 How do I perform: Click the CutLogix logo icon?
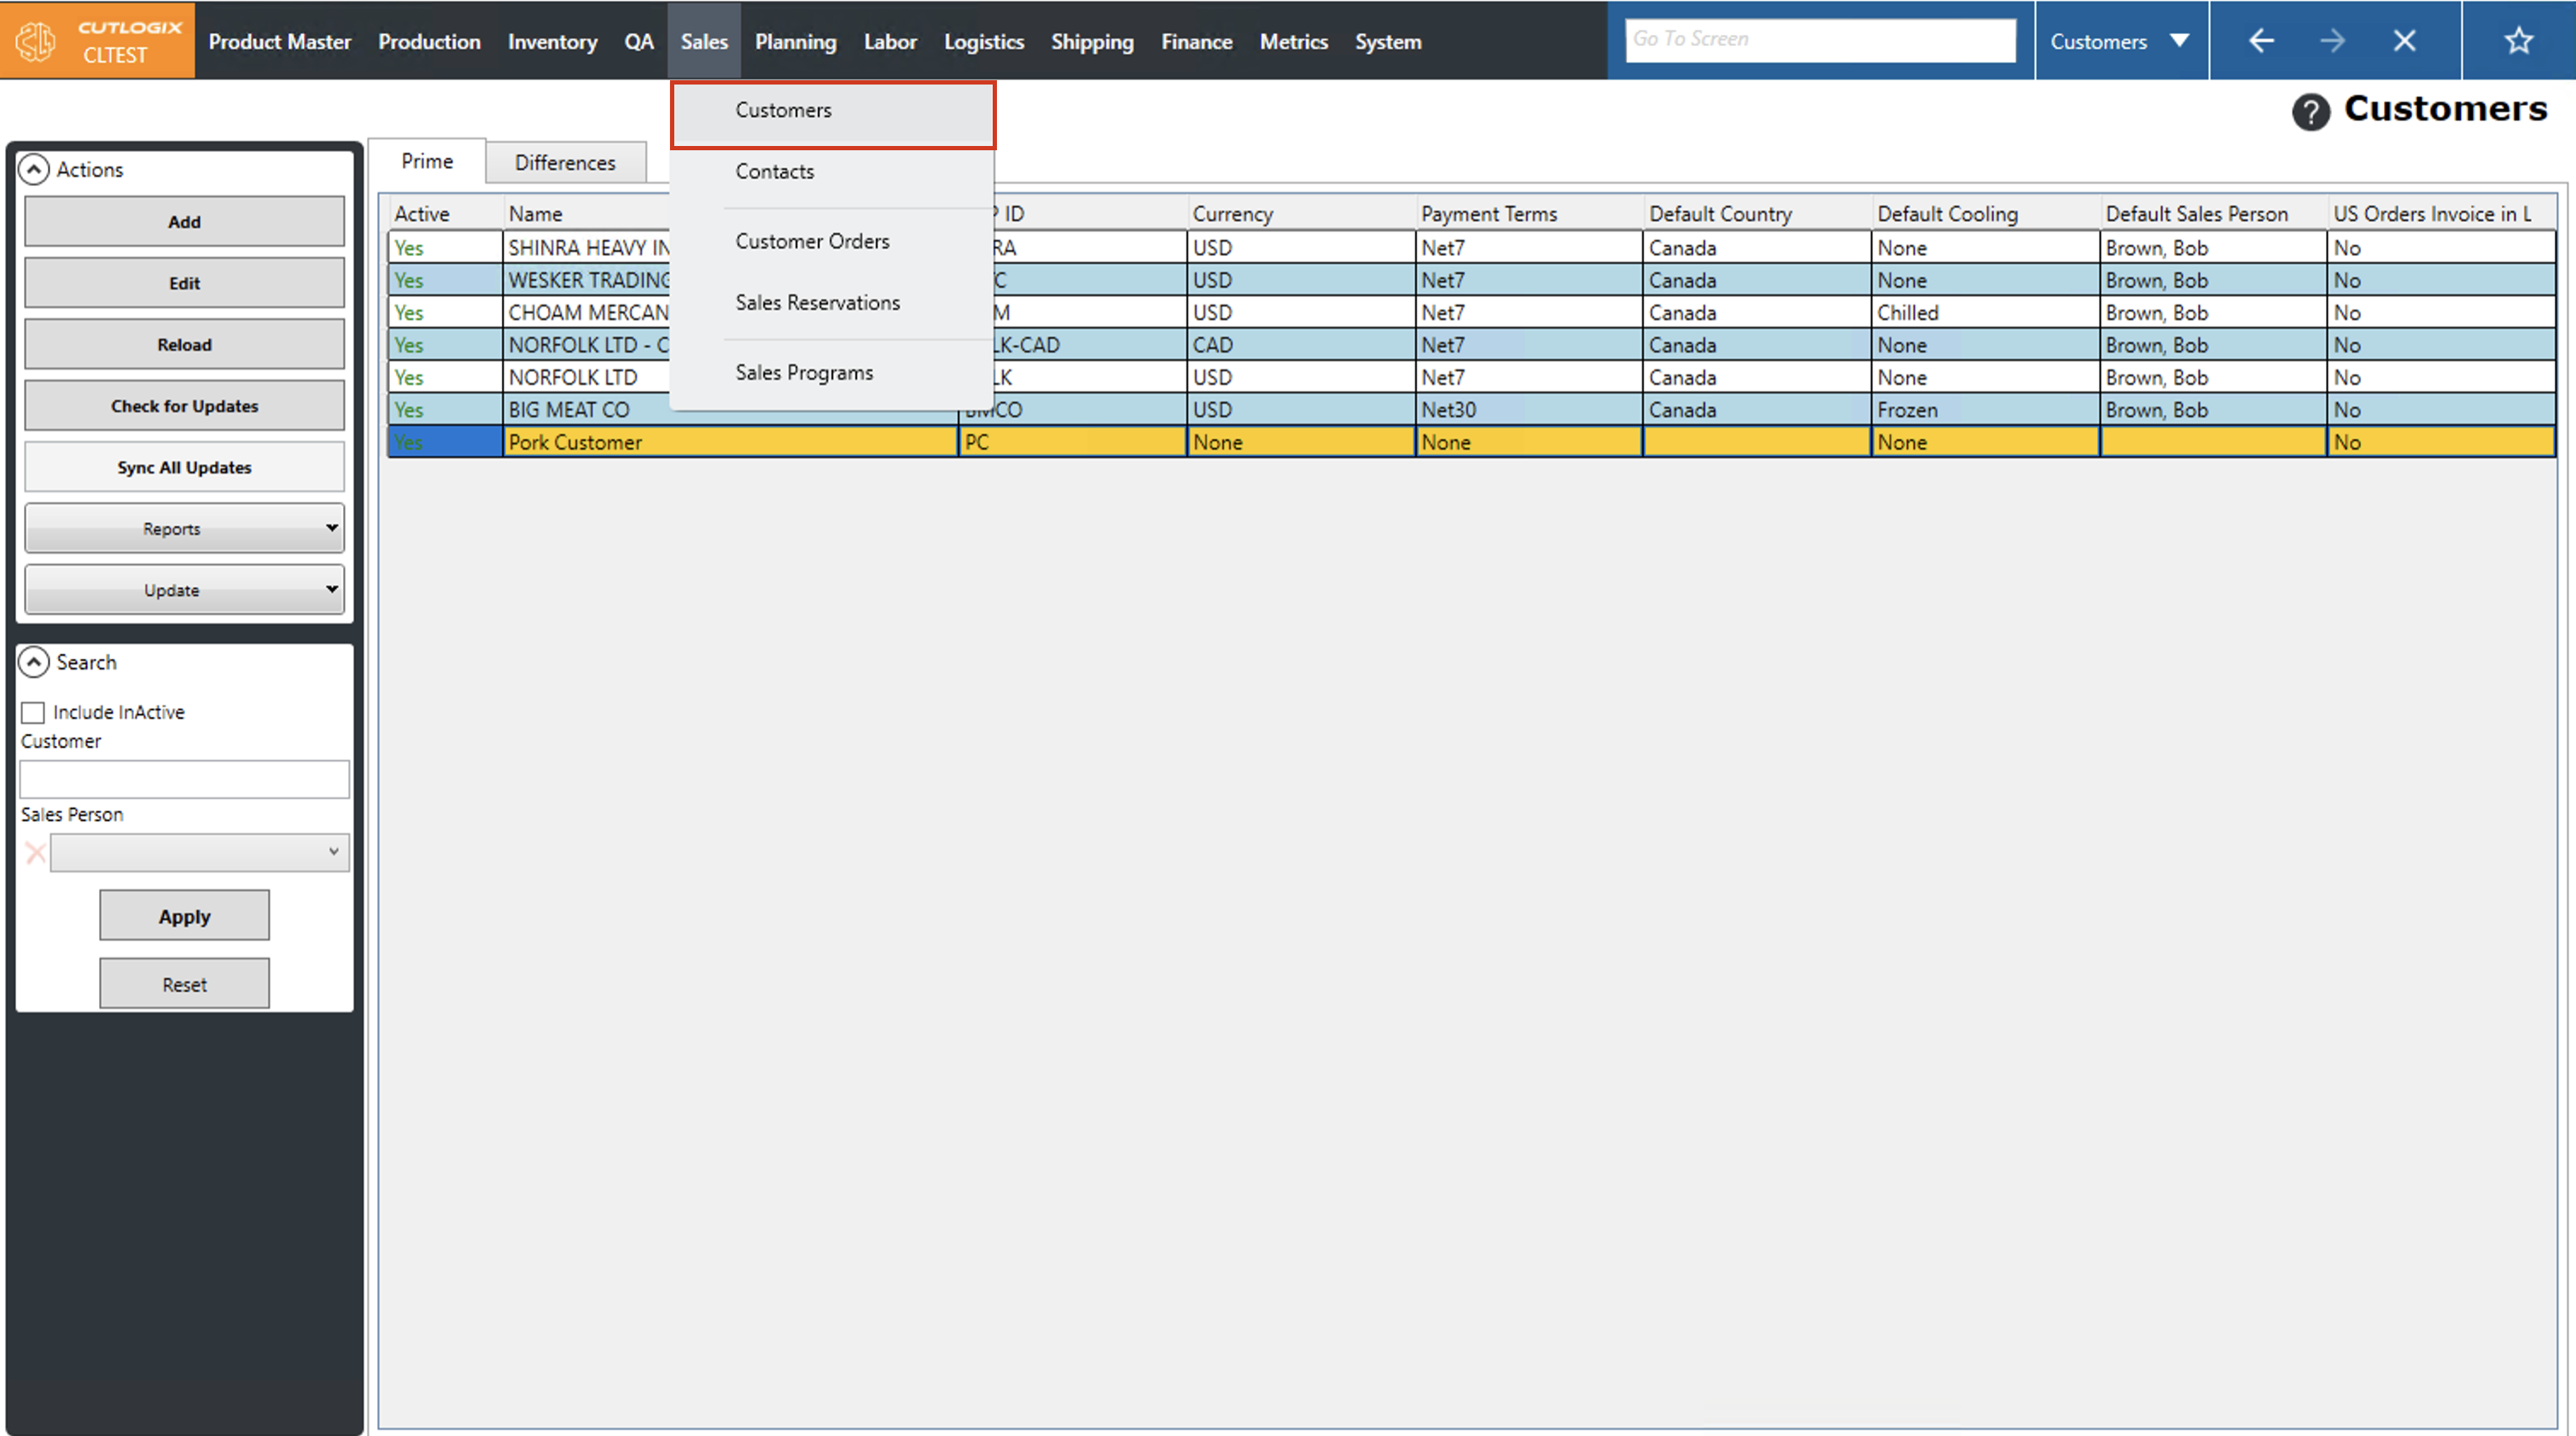pos(36,41)
